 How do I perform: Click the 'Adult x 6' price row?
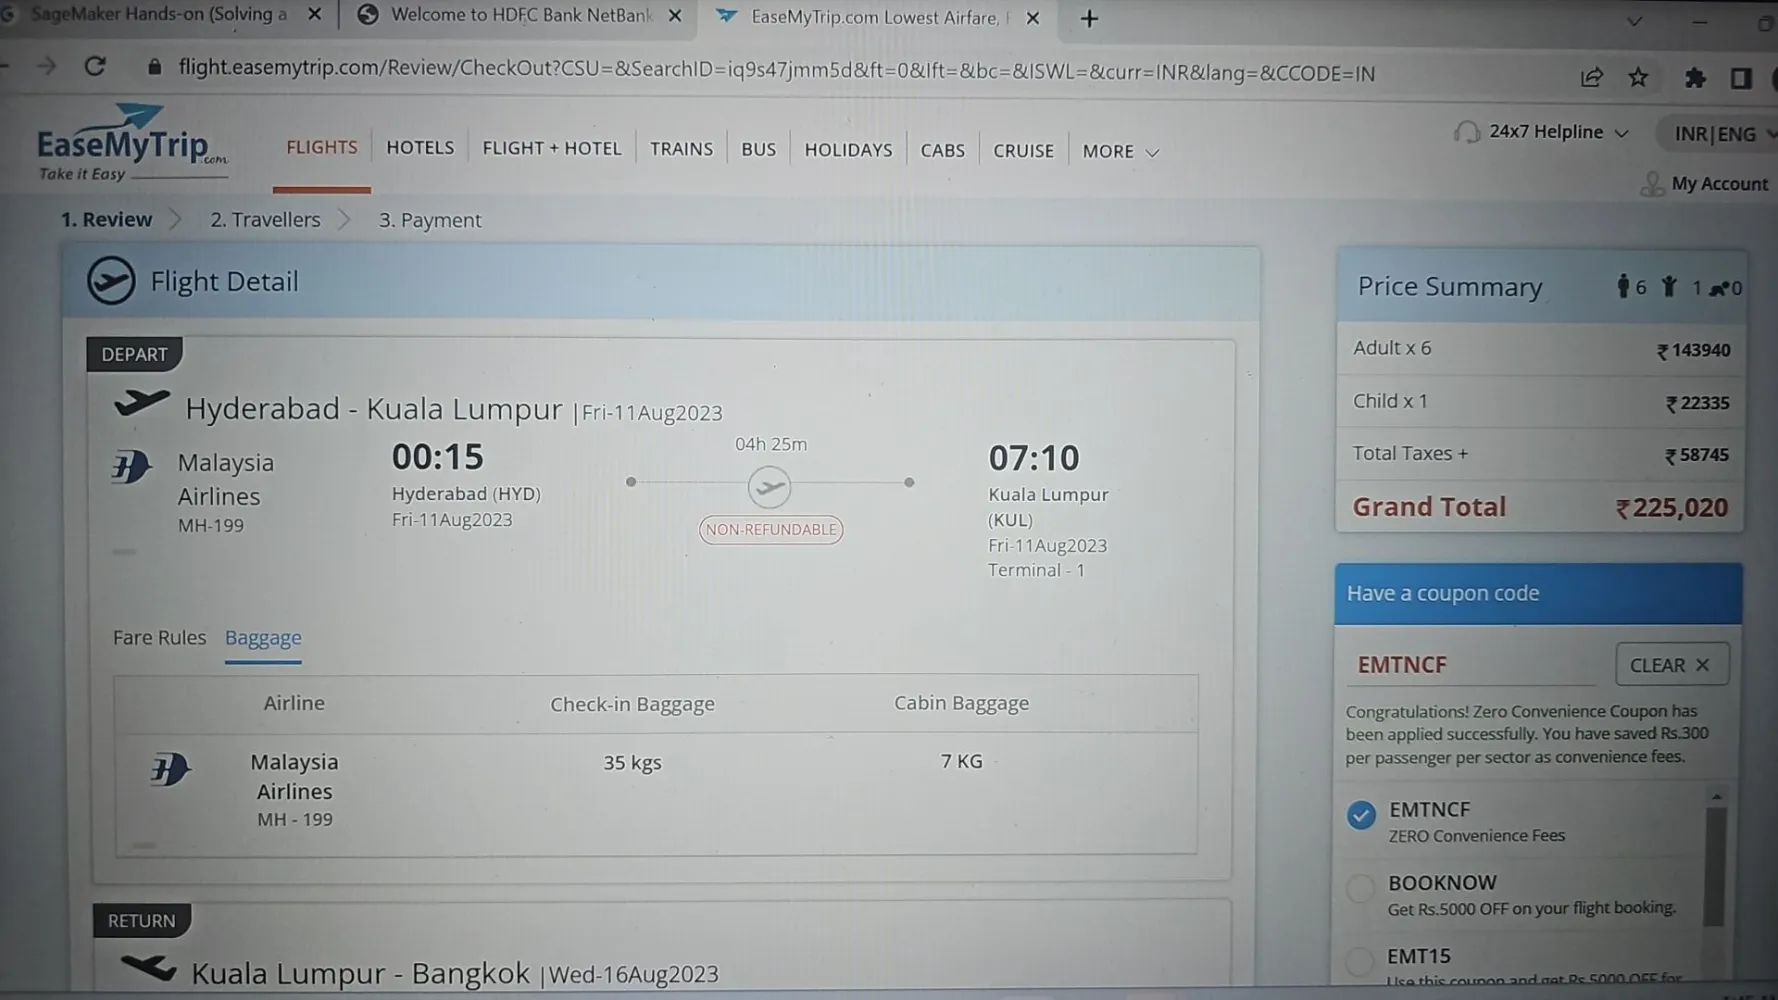click(1540, 349)
